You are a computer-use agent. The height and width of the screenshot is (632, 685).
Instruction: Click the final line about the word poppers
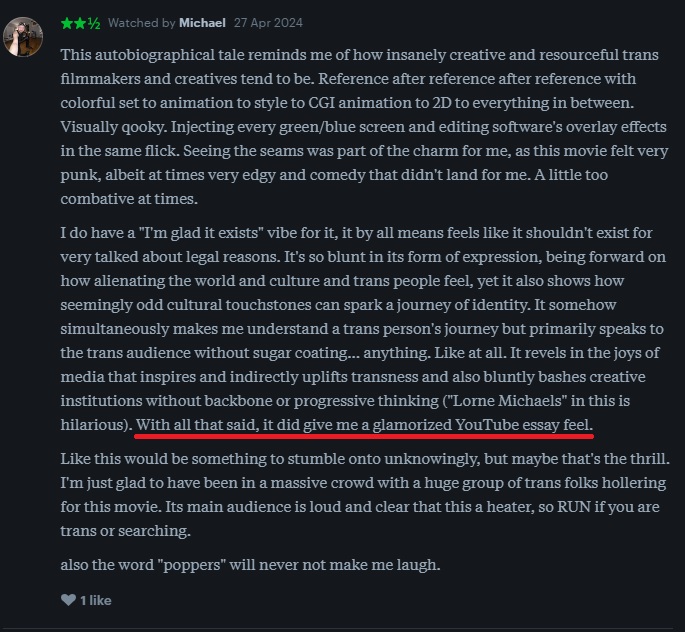pyautogui.click(x=250, y=565)
